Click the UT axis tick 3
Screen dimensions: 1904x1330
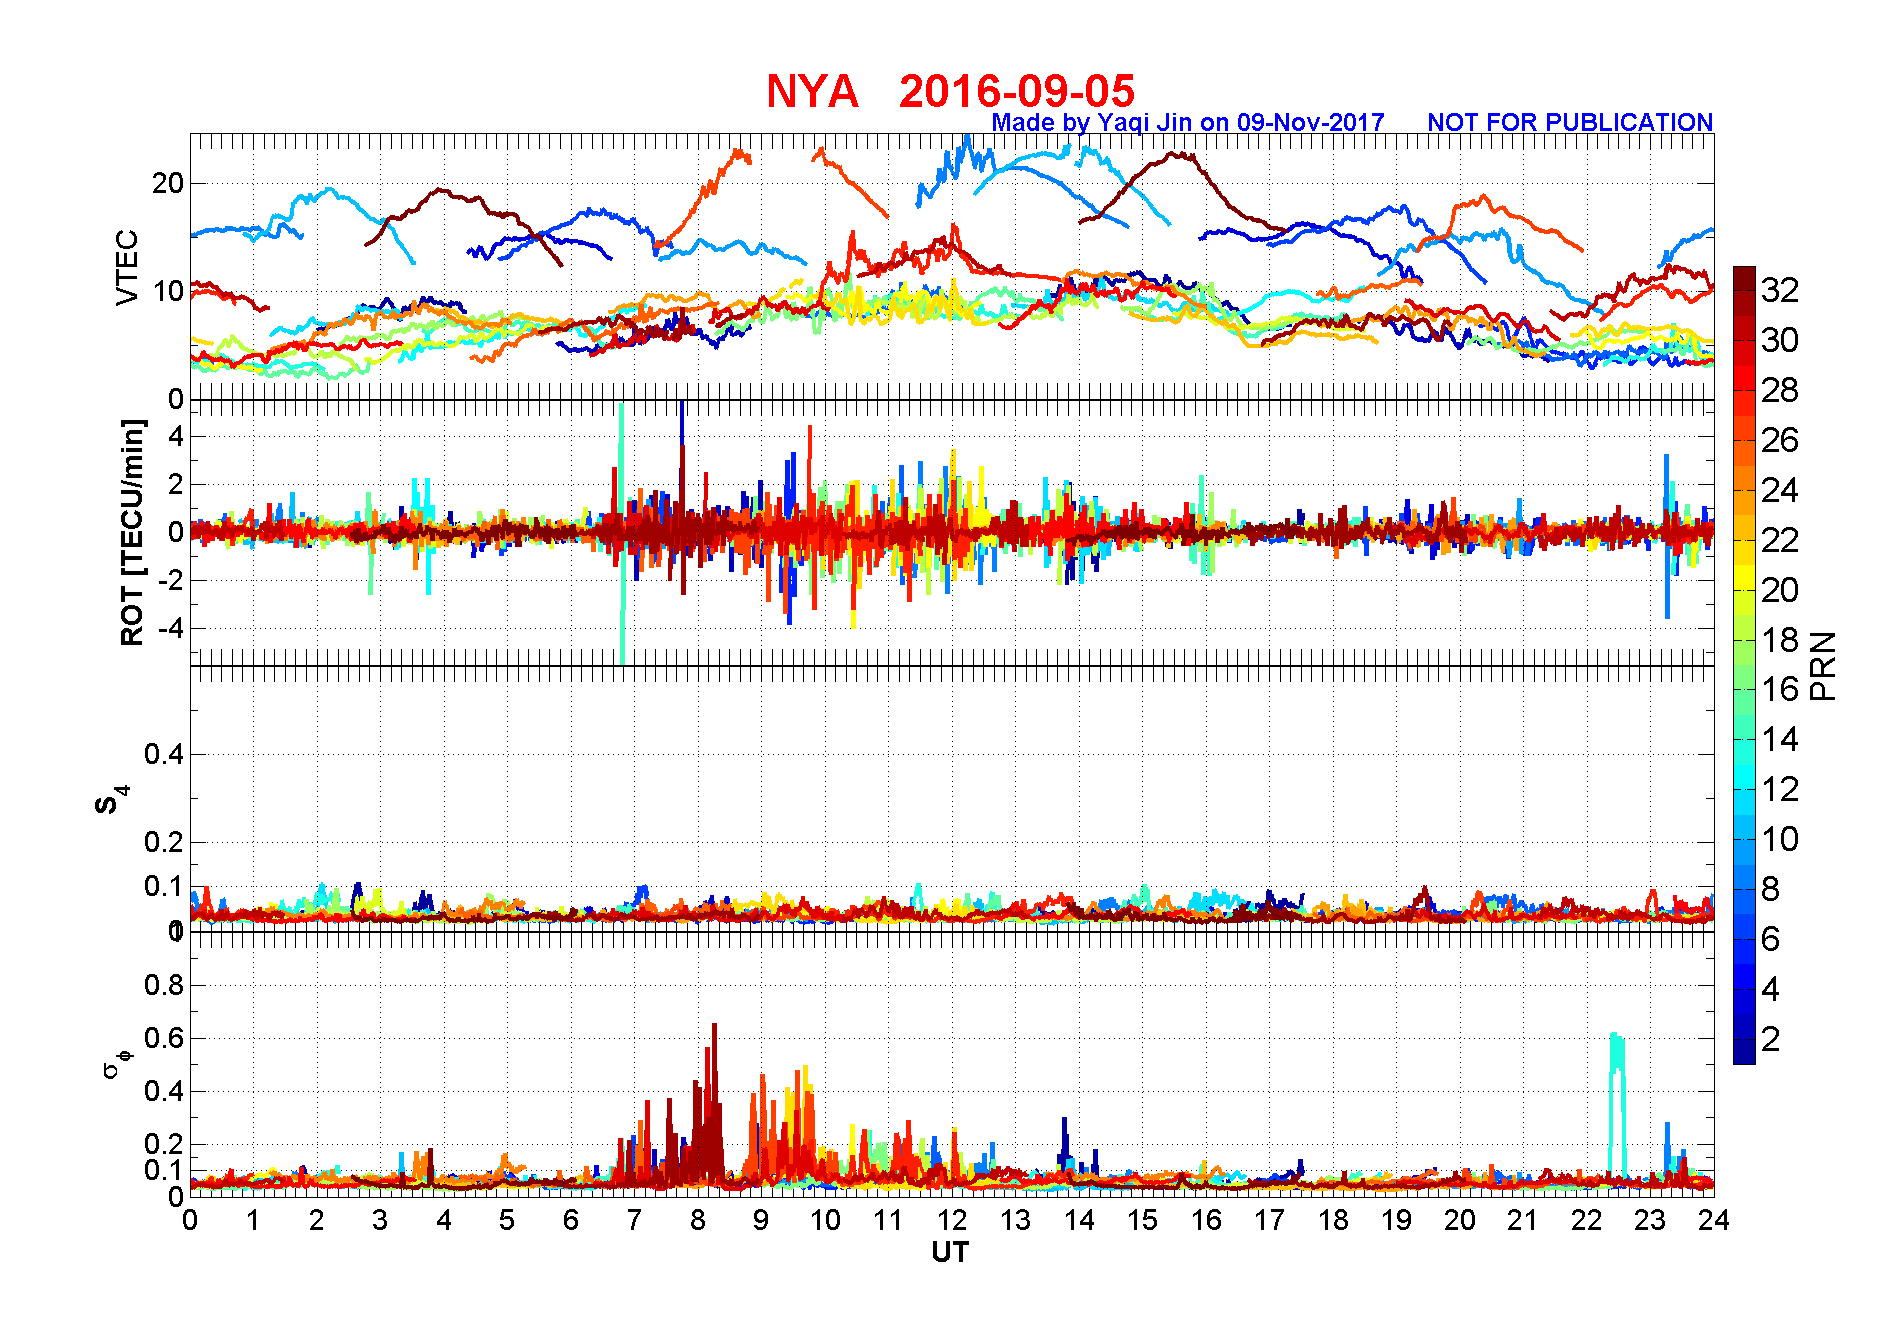pos(380,1220)
